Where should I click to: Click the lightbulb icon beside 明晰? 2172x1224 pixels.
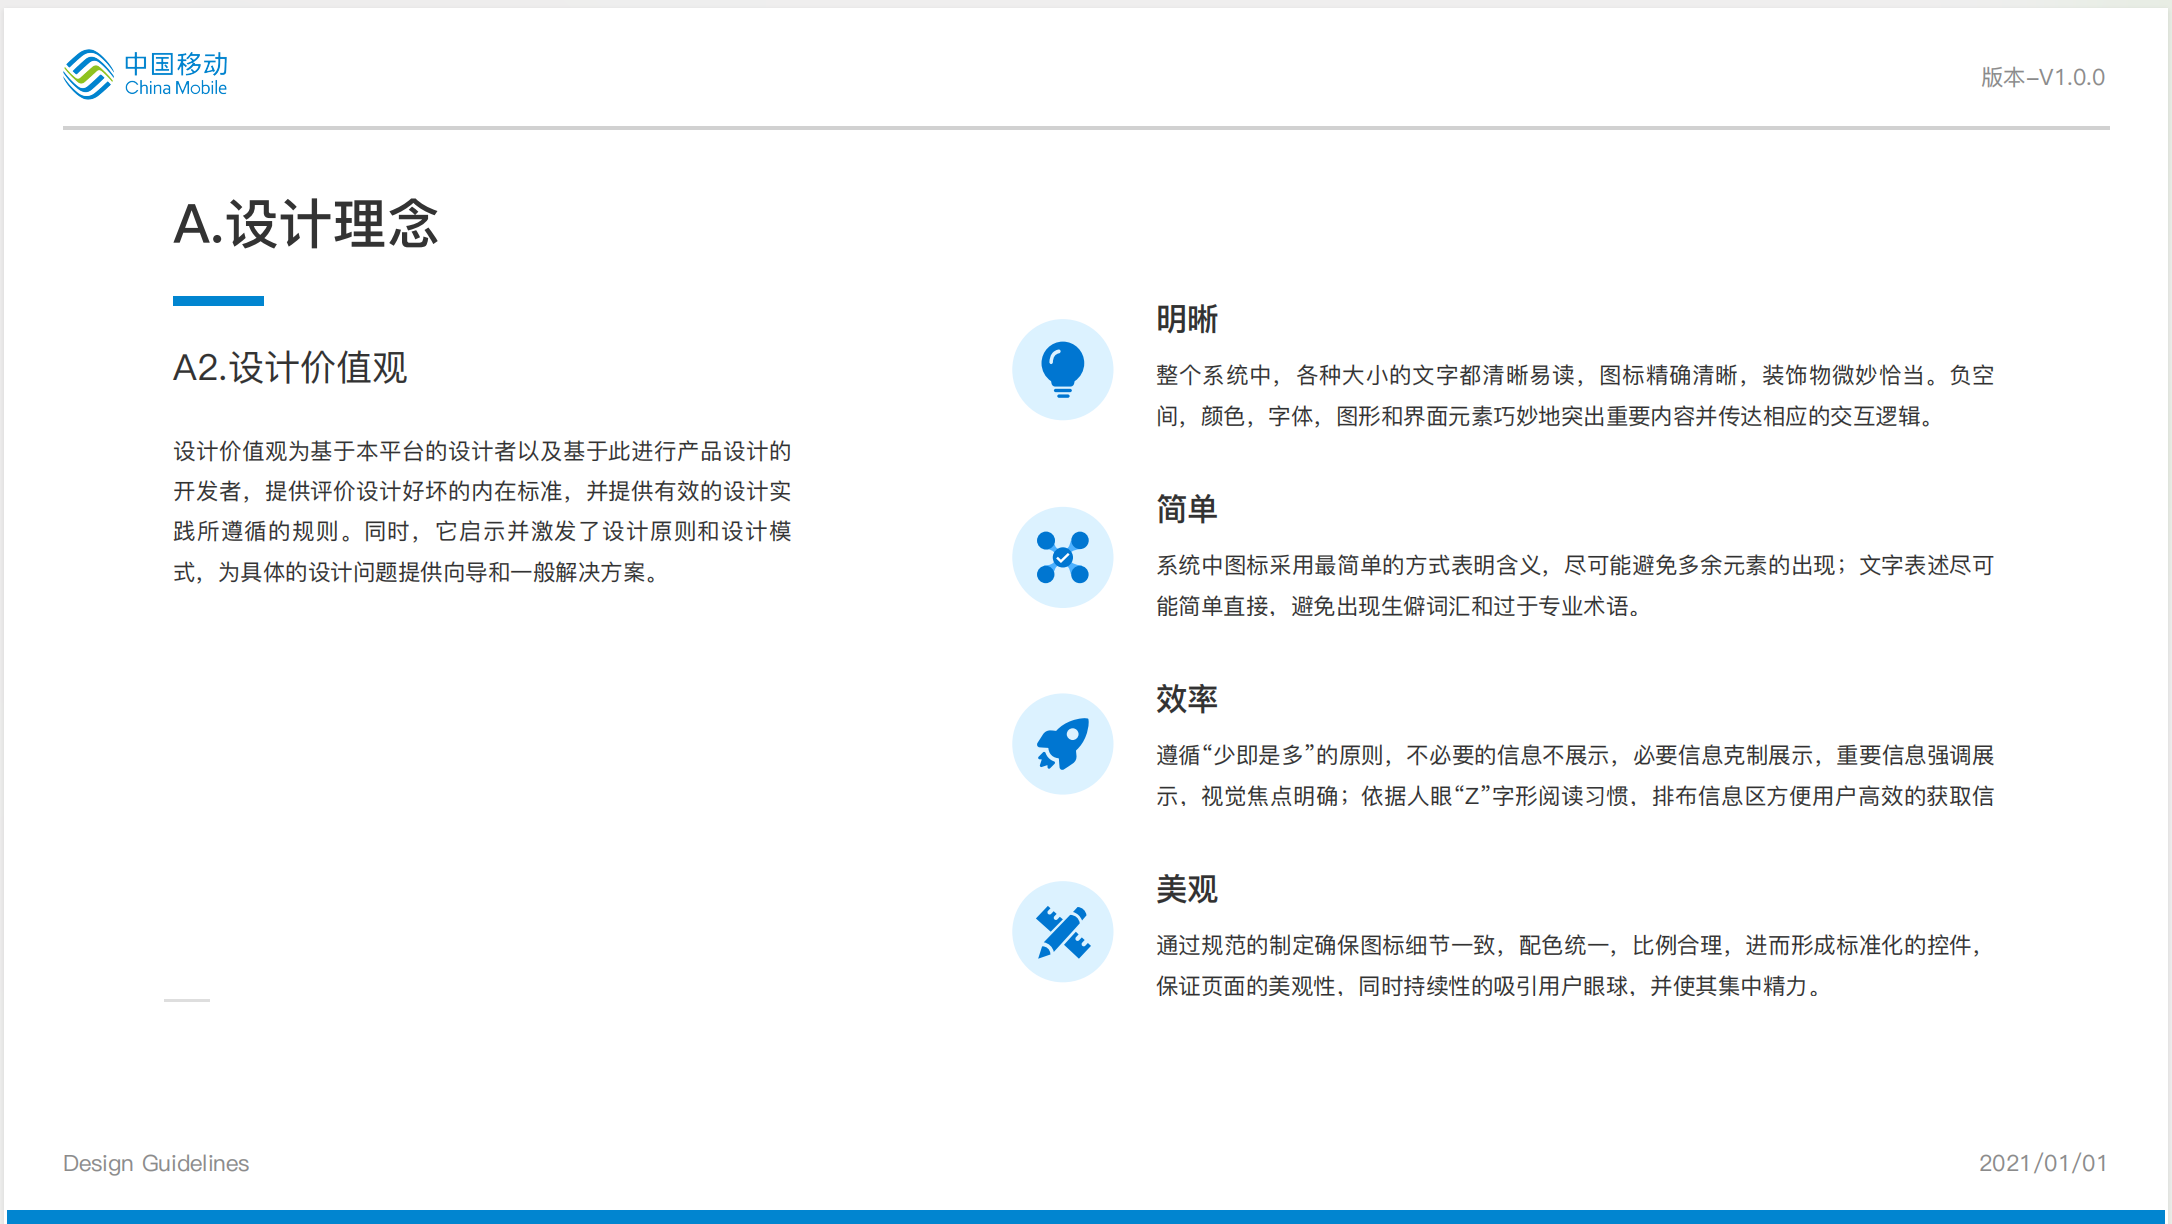[x=1062, y=369]
